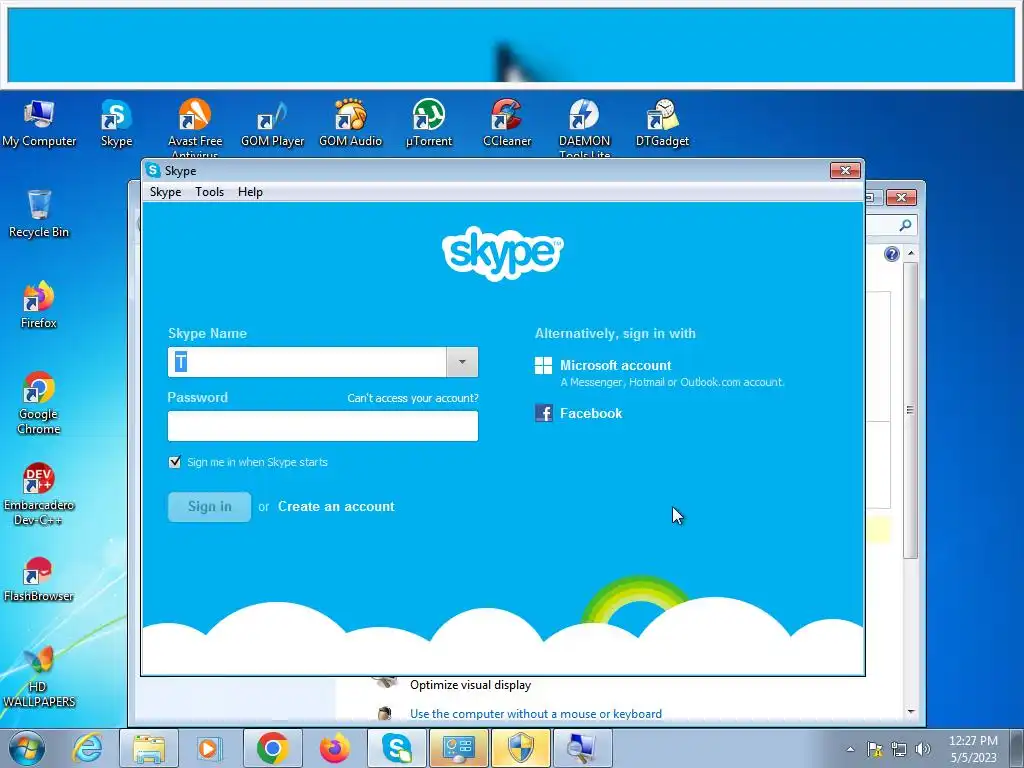This screenshot has height=768, width=1024.
Task: Click Can't access your account link
Action: pyautogui.click(x=413, y=398)
